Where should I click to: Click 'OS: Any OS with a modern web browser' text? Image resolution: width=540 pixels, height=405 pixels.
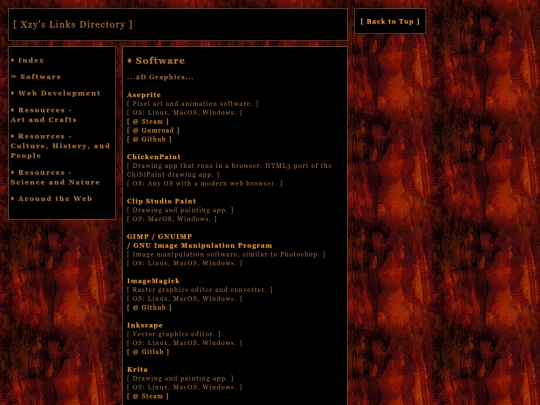(205, 183)
